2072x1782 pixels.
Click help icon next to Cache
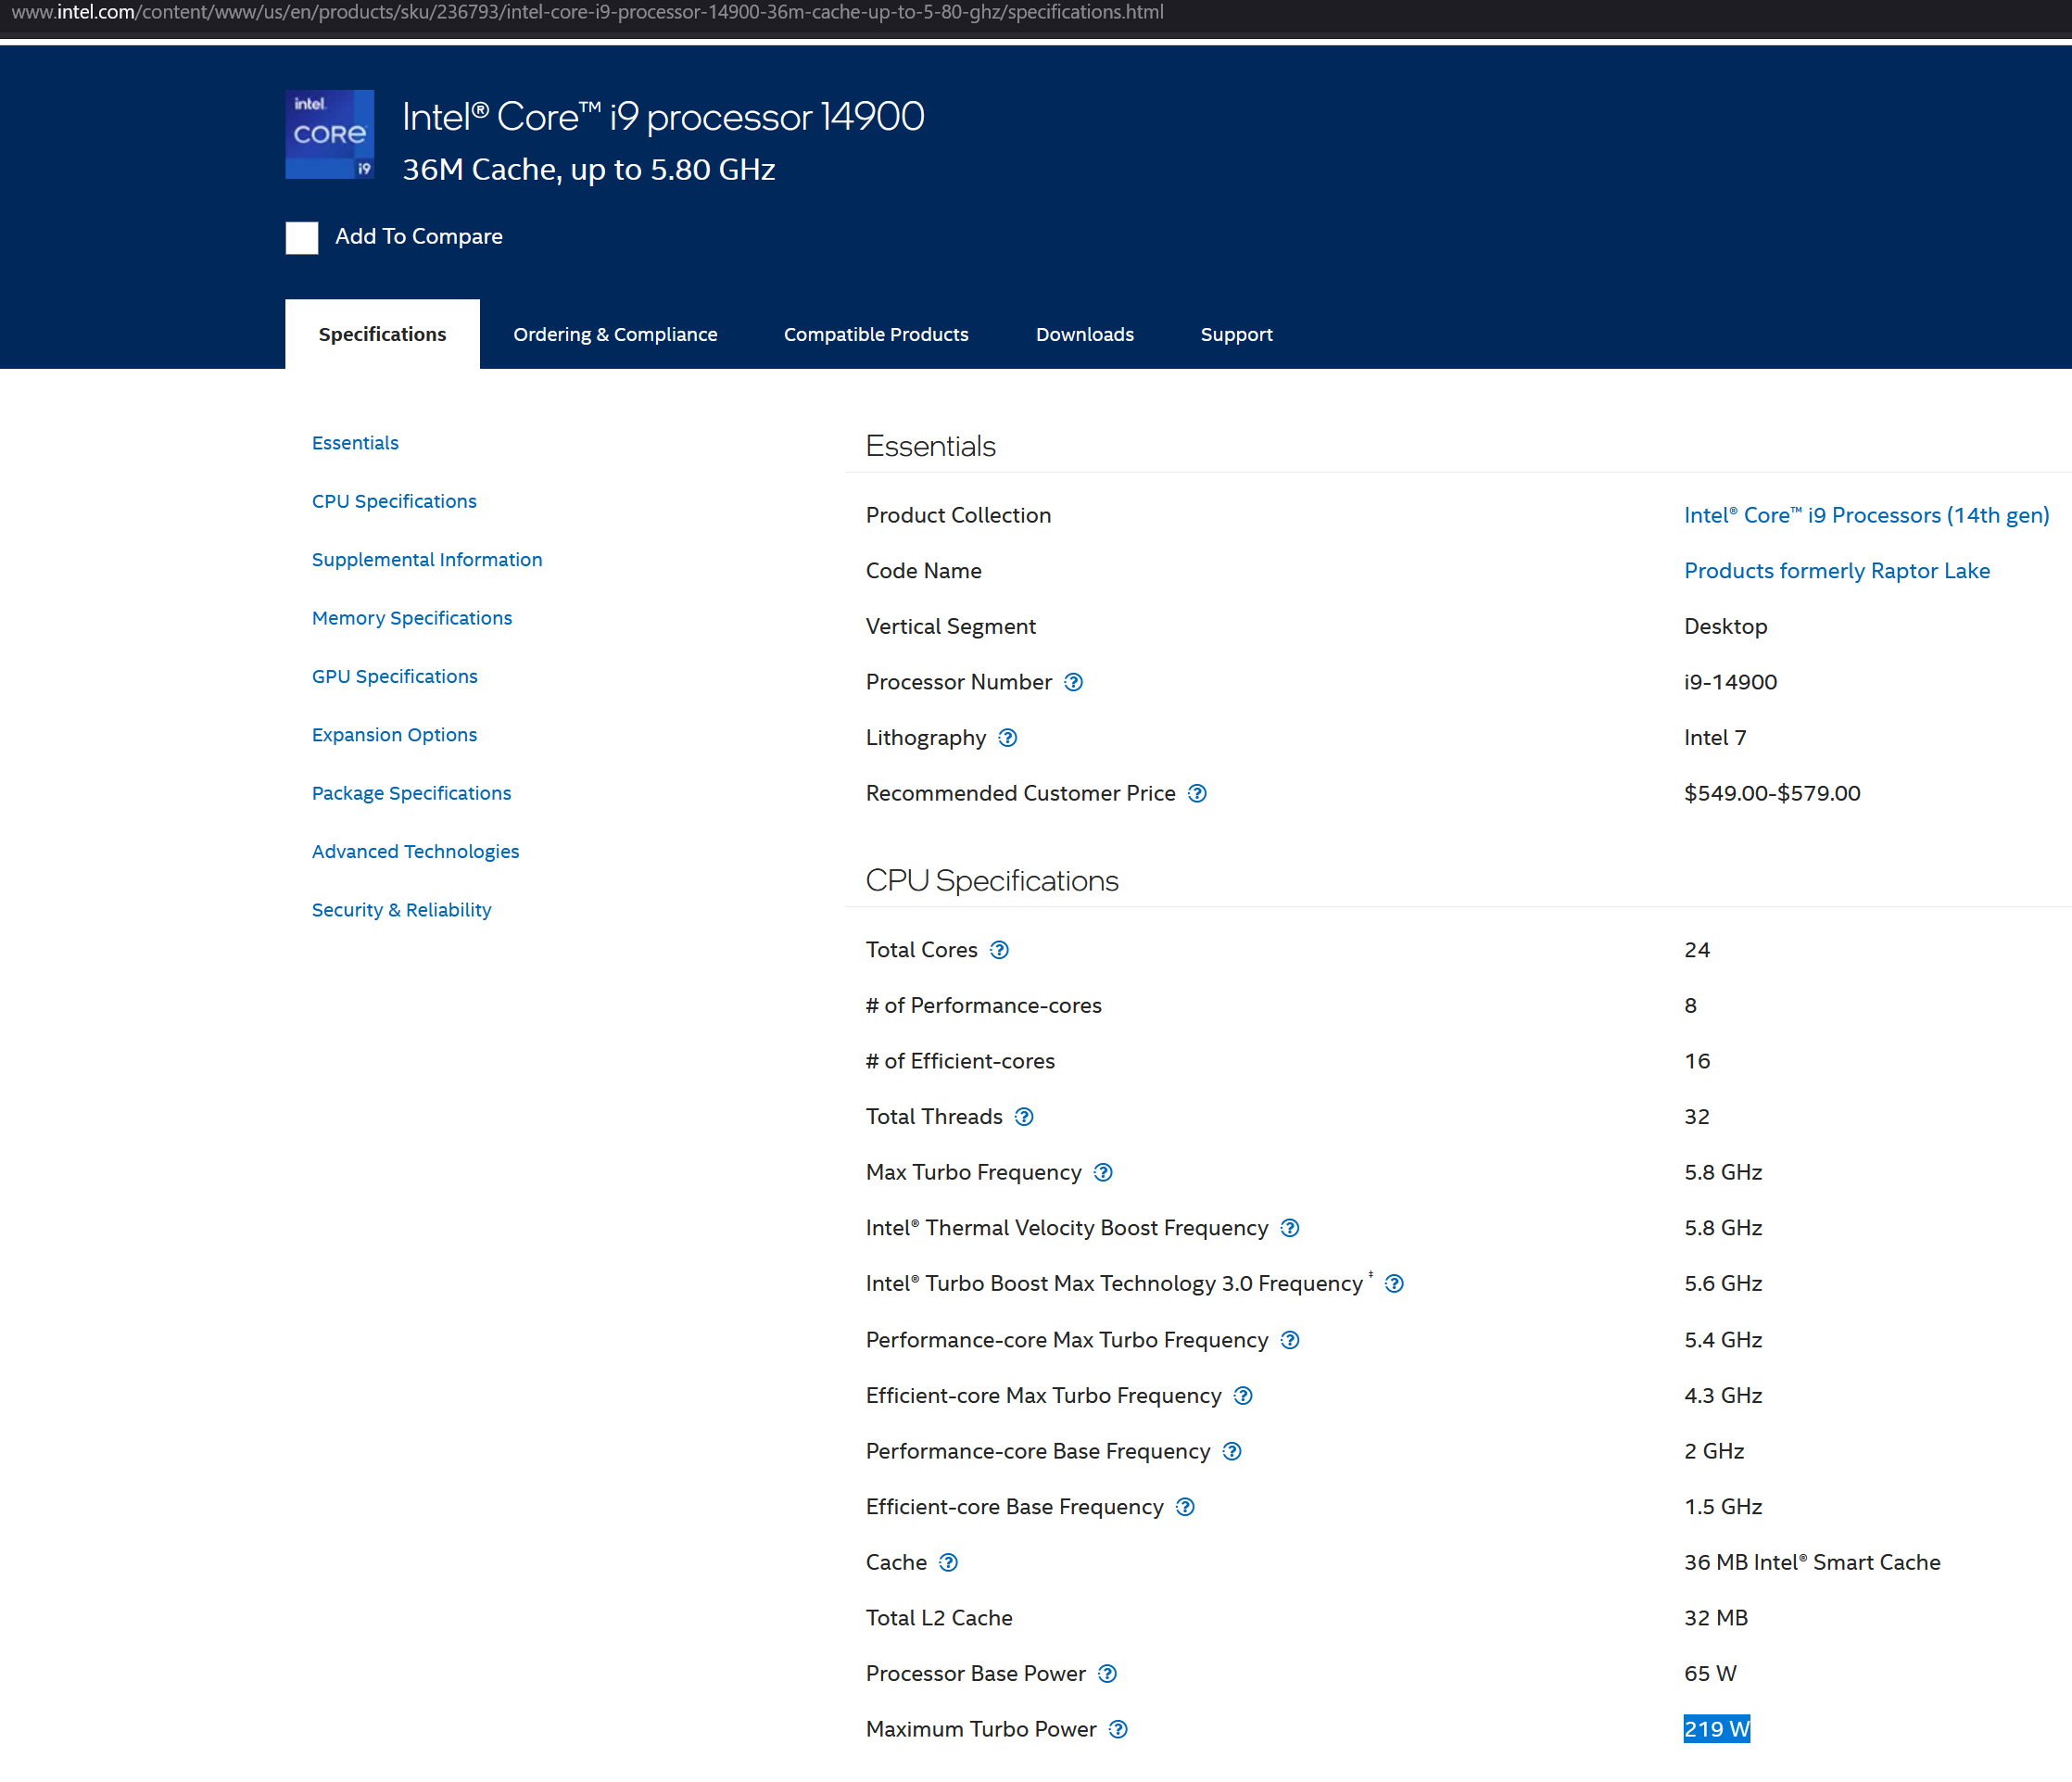[948, 1563]
